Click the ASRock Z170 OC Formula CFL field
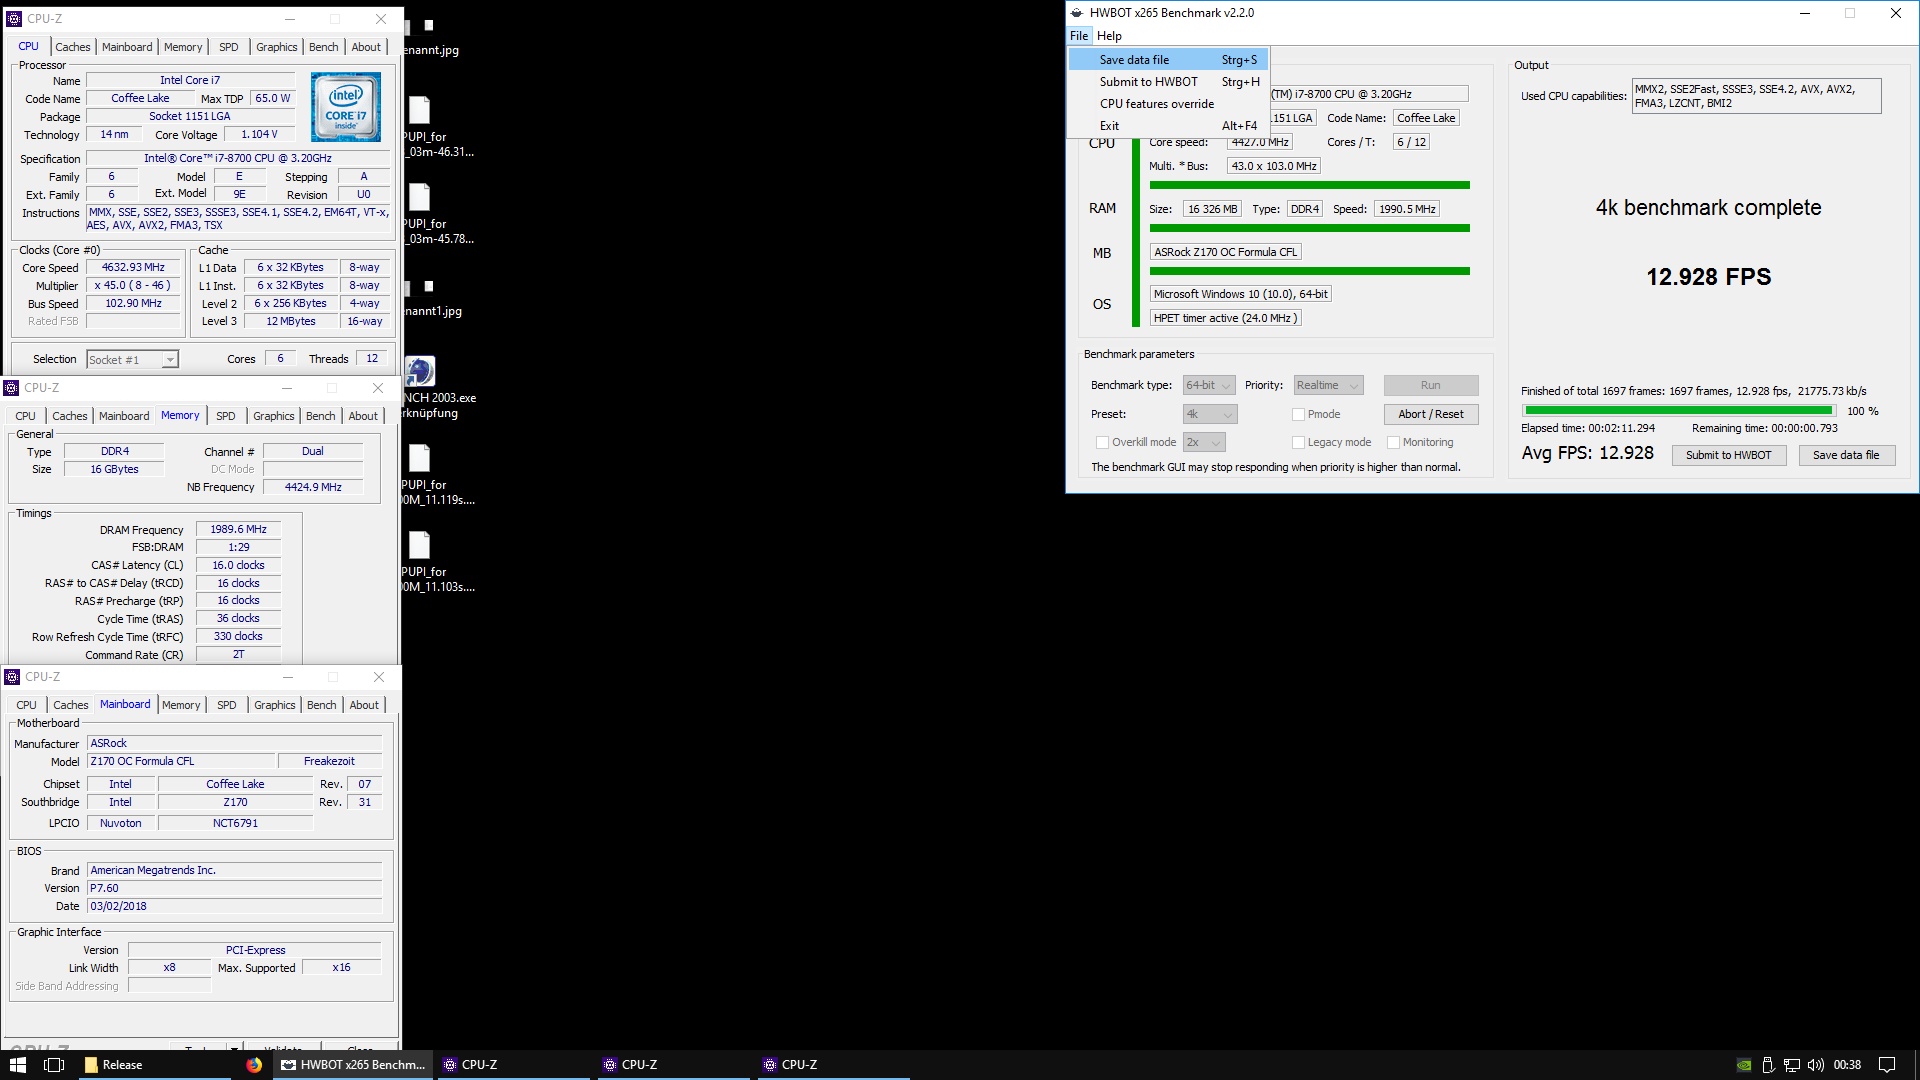The height and width of the screenshot is (1080, 1920). [1225, 252]
